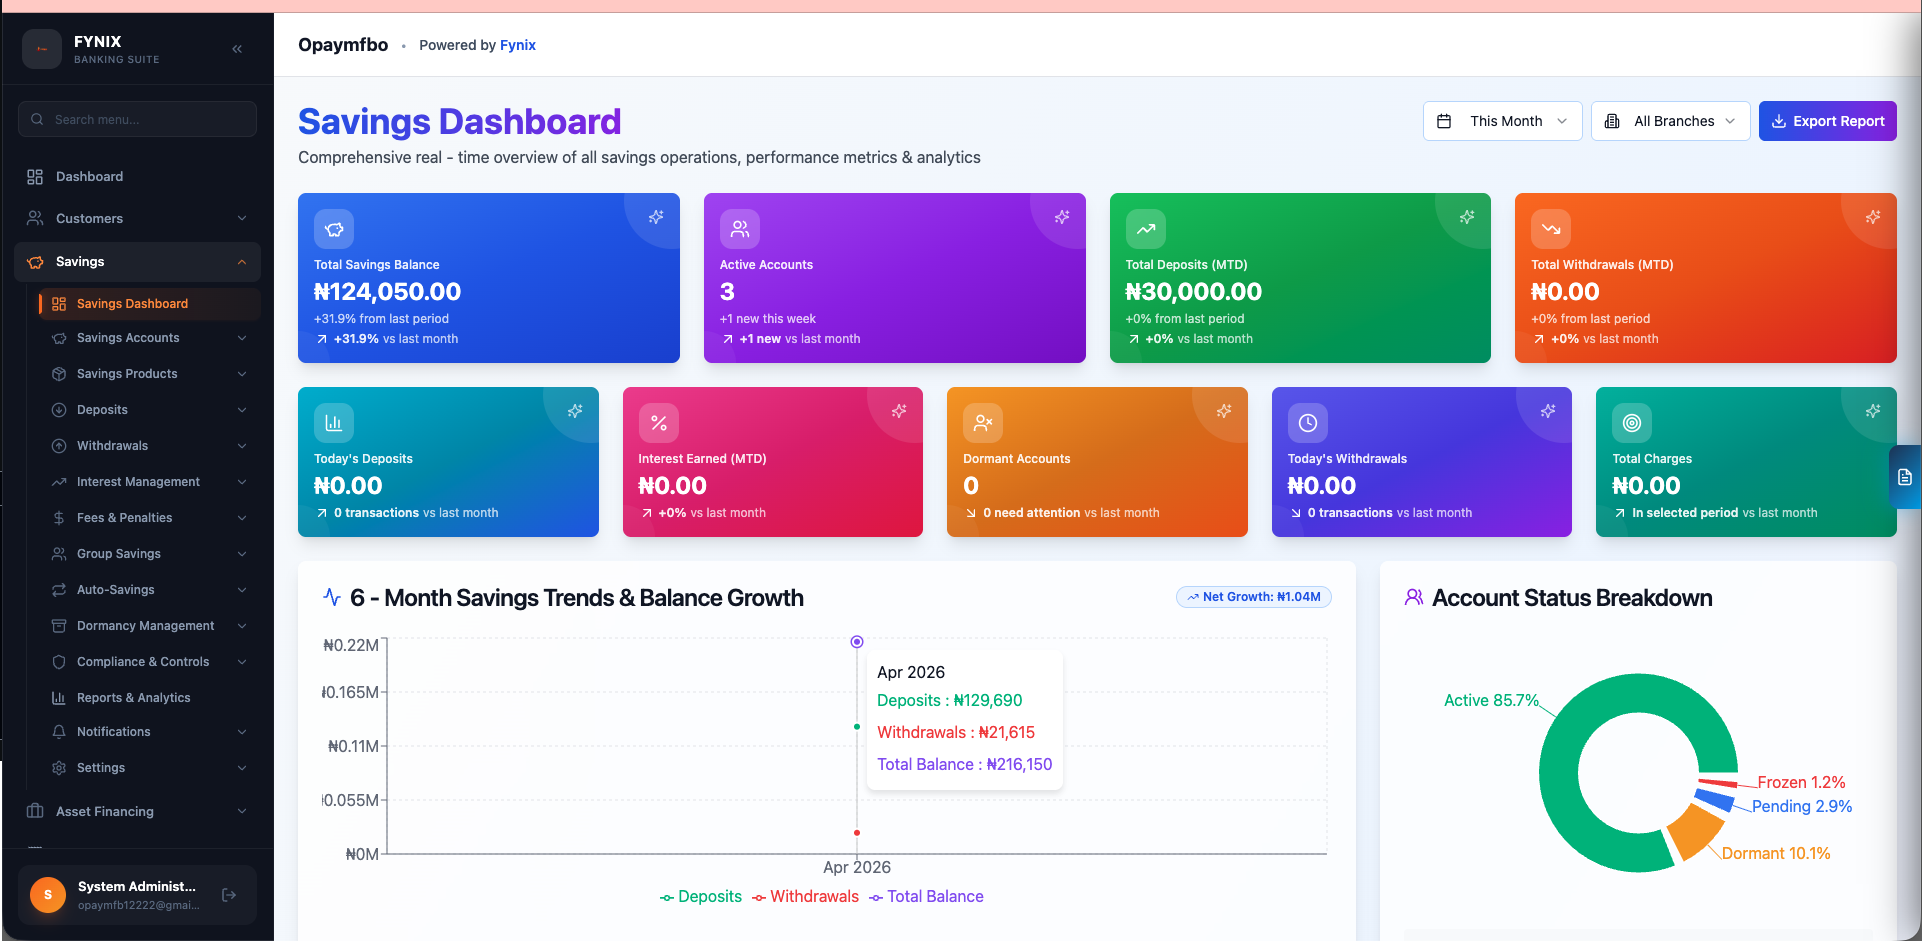The width and height of the screenshot is (1922, 941).
Task: Click sparkle icon on Today's Deposits card
Action: pyautogui.click(x=575, y=410)
